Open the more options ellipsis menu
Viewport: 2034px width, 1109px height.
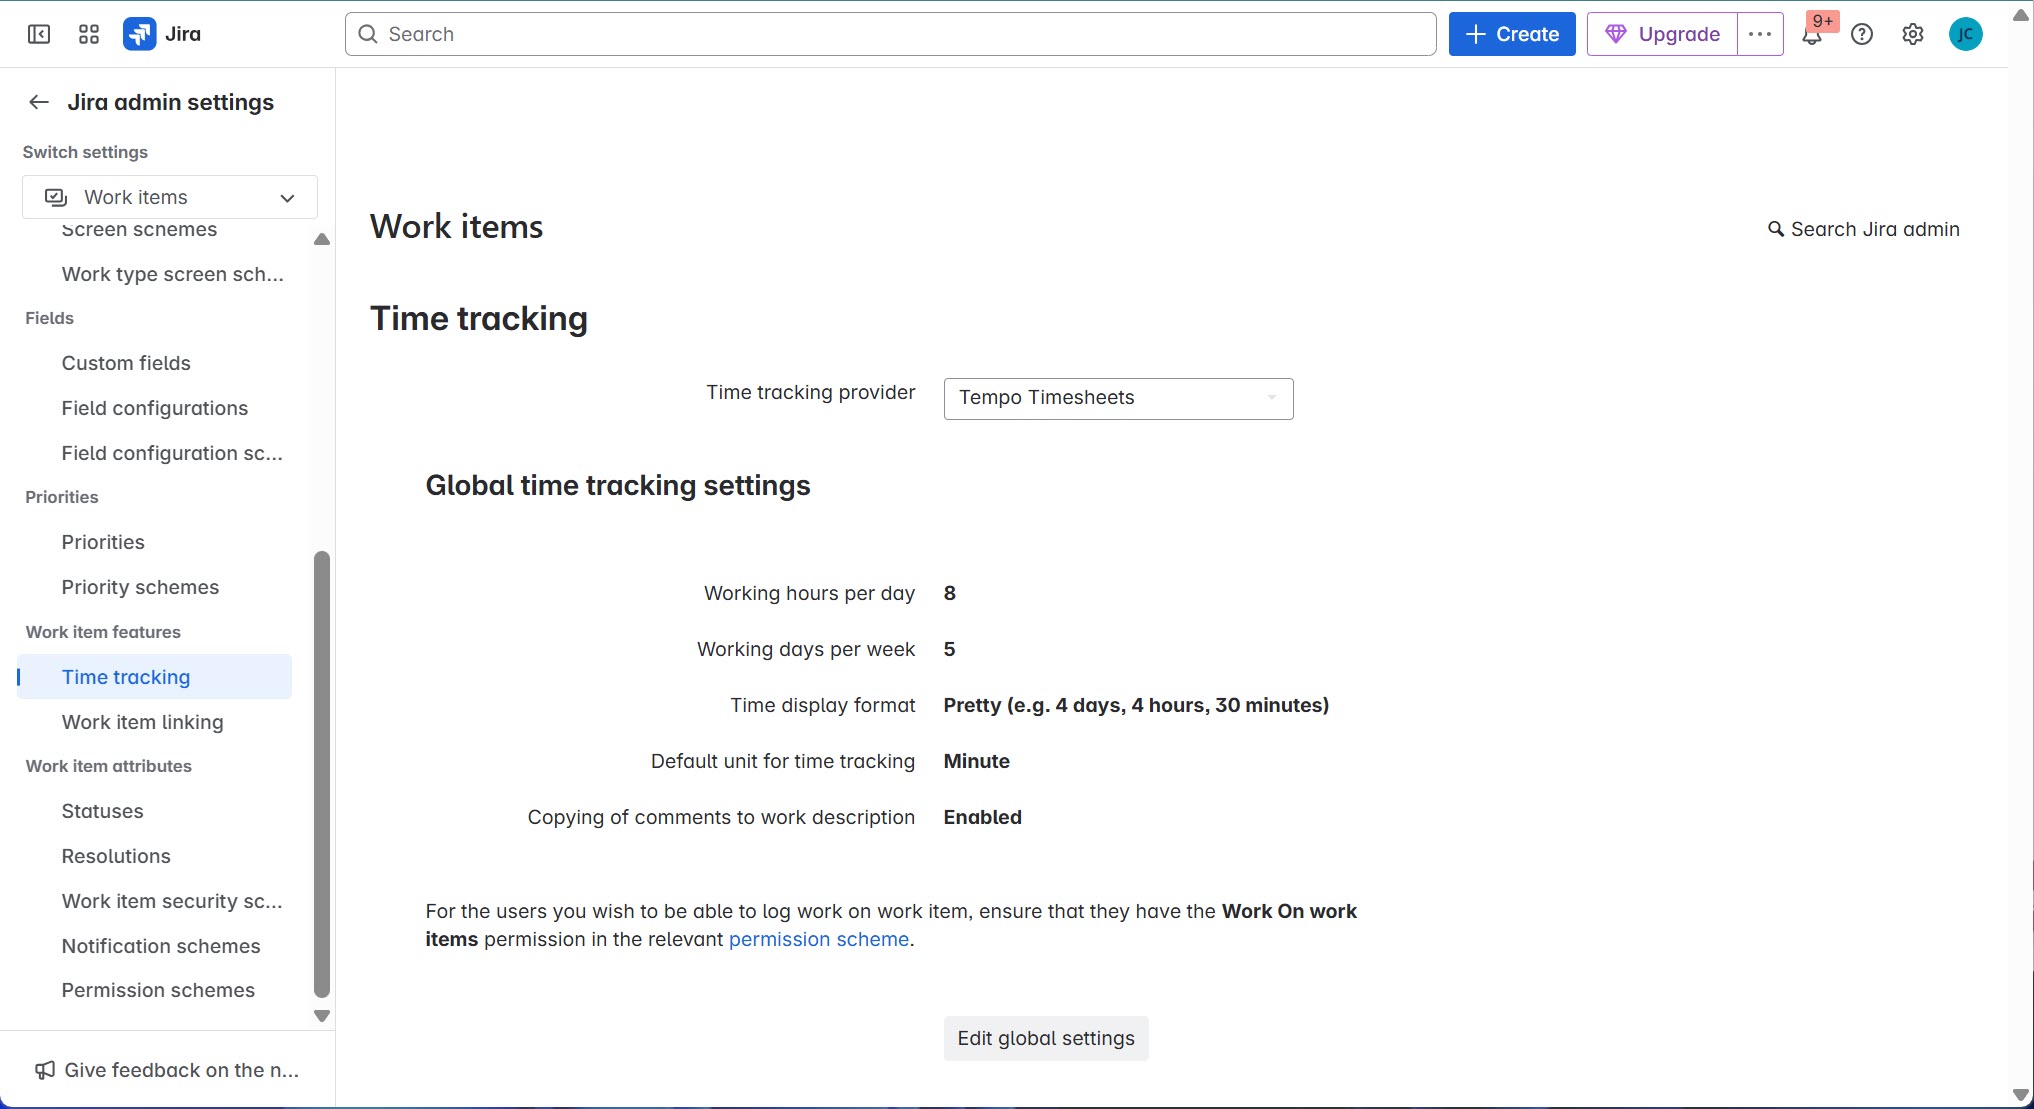tap(1759, 33)
